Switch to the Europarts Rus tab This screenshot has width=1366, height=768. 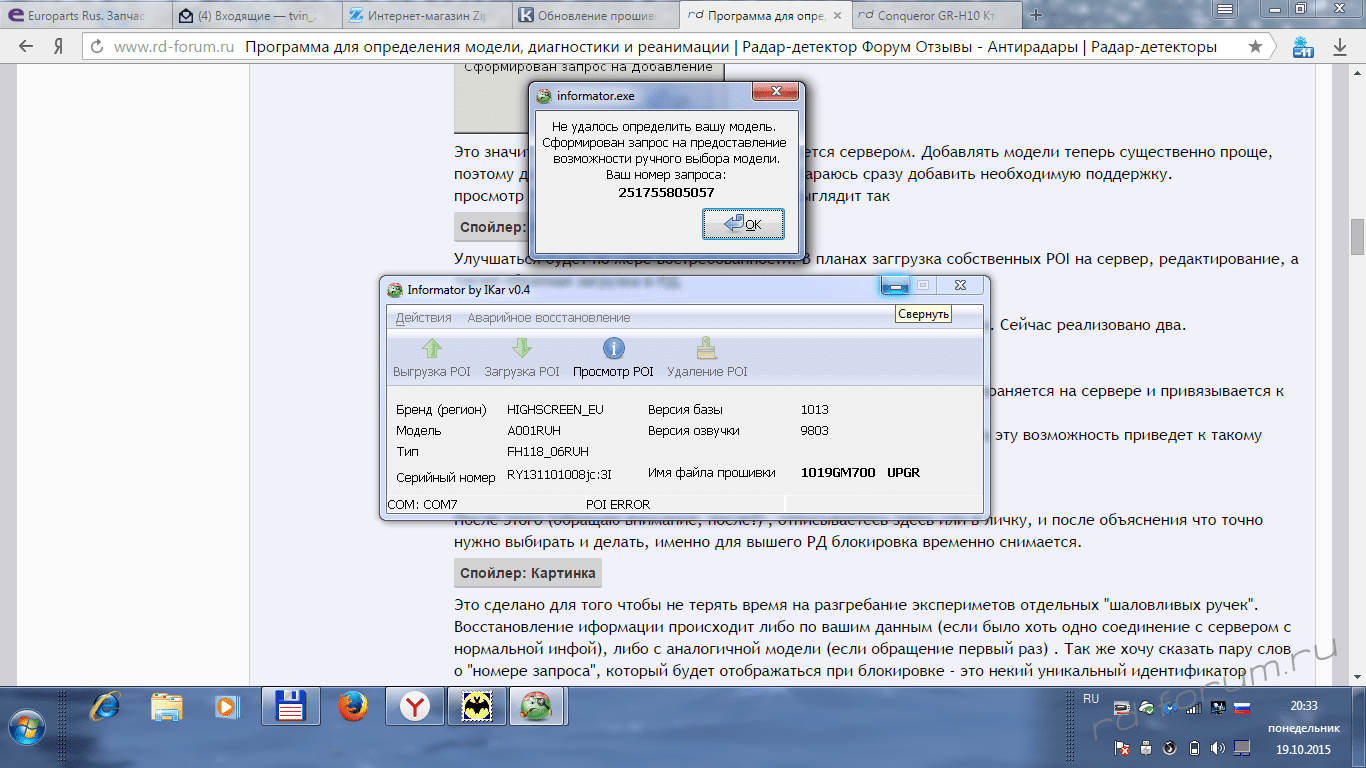coord(83,15)
